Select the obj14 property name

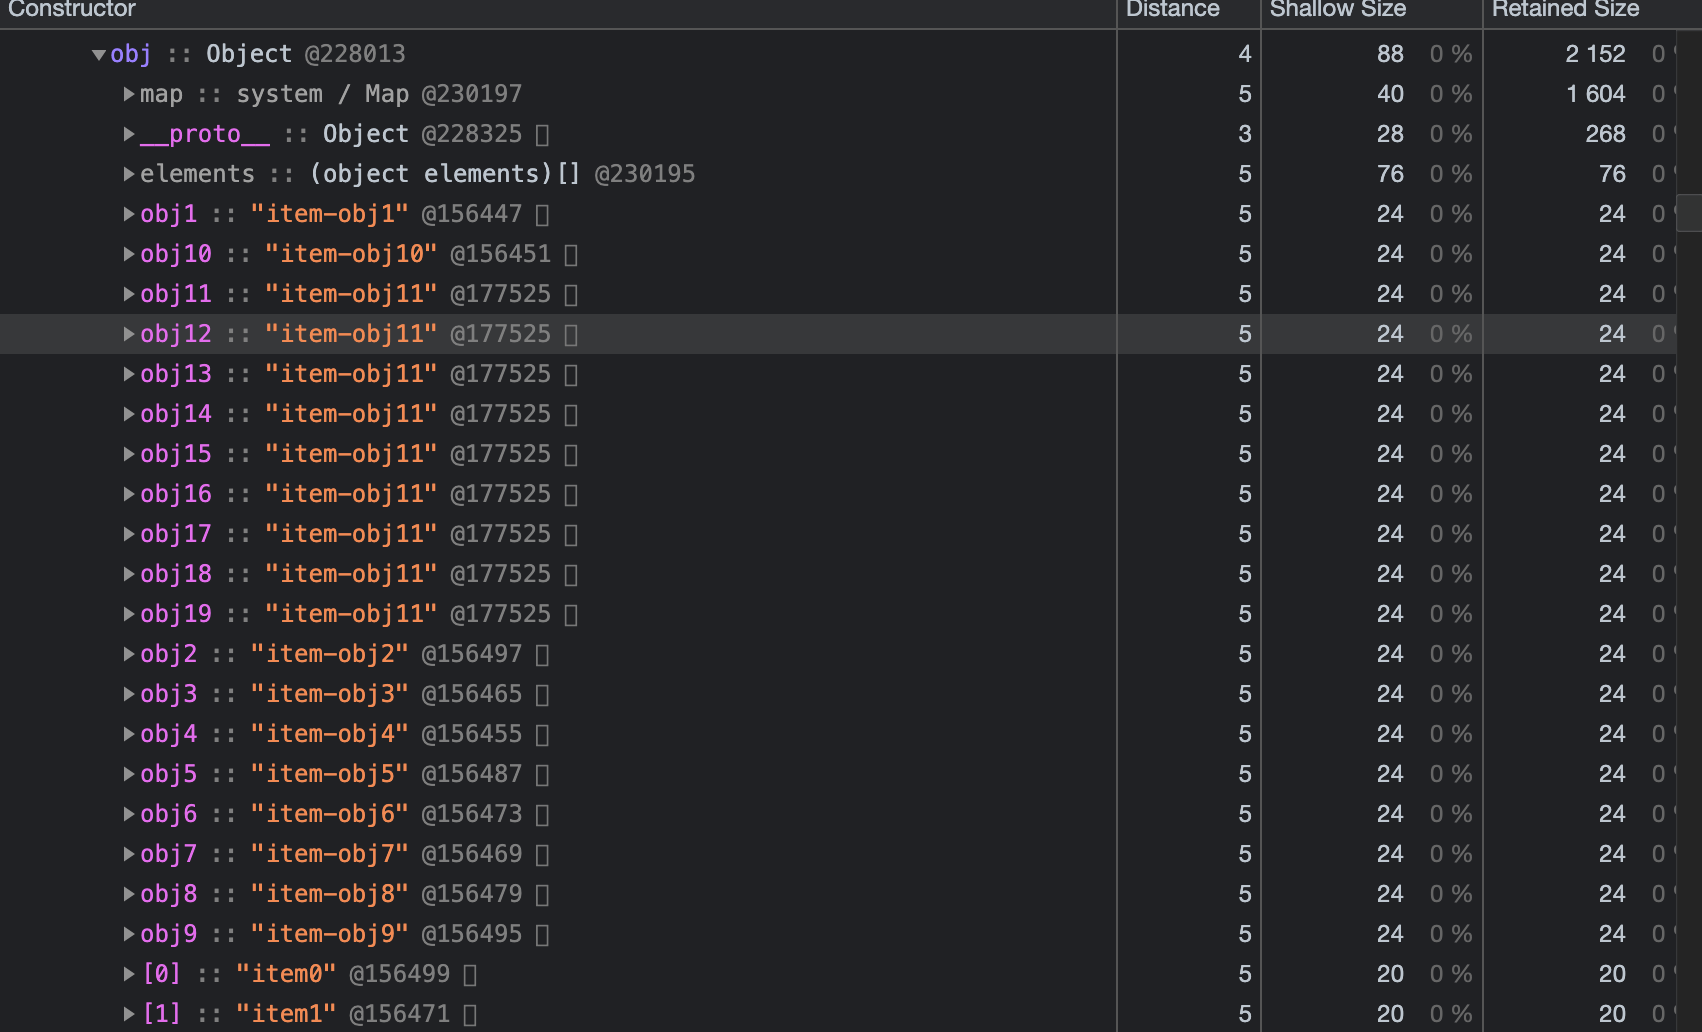click(176, 414)
